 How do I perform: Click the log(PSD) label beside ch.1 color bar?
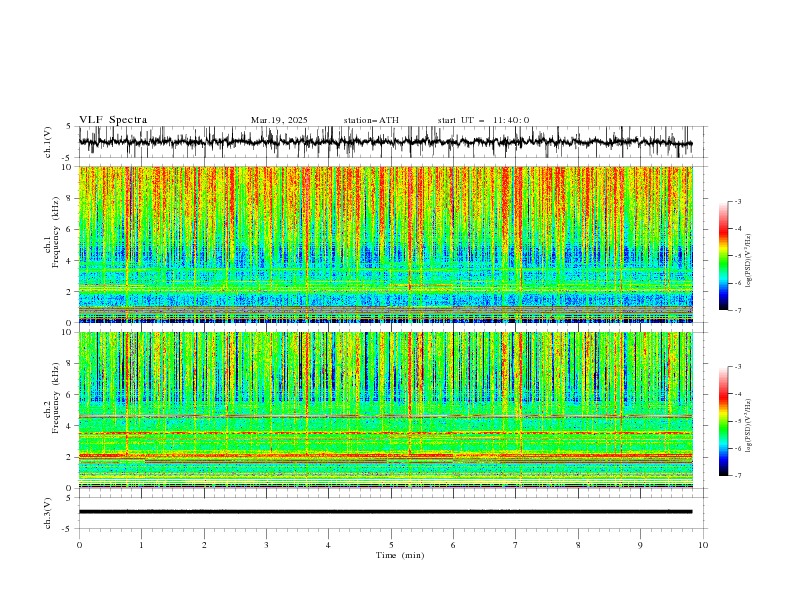749,261
